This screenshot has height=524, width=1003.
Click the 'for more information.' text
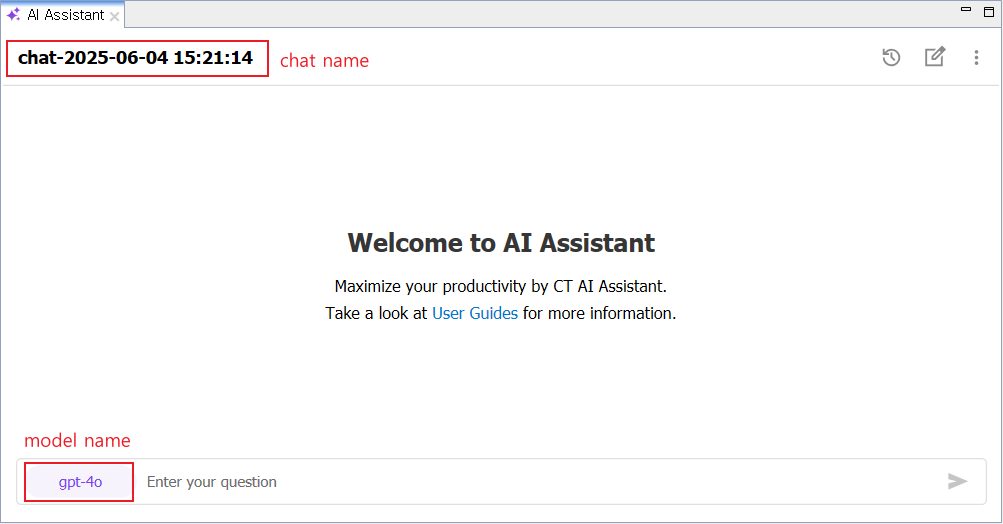tap(599, 314)
